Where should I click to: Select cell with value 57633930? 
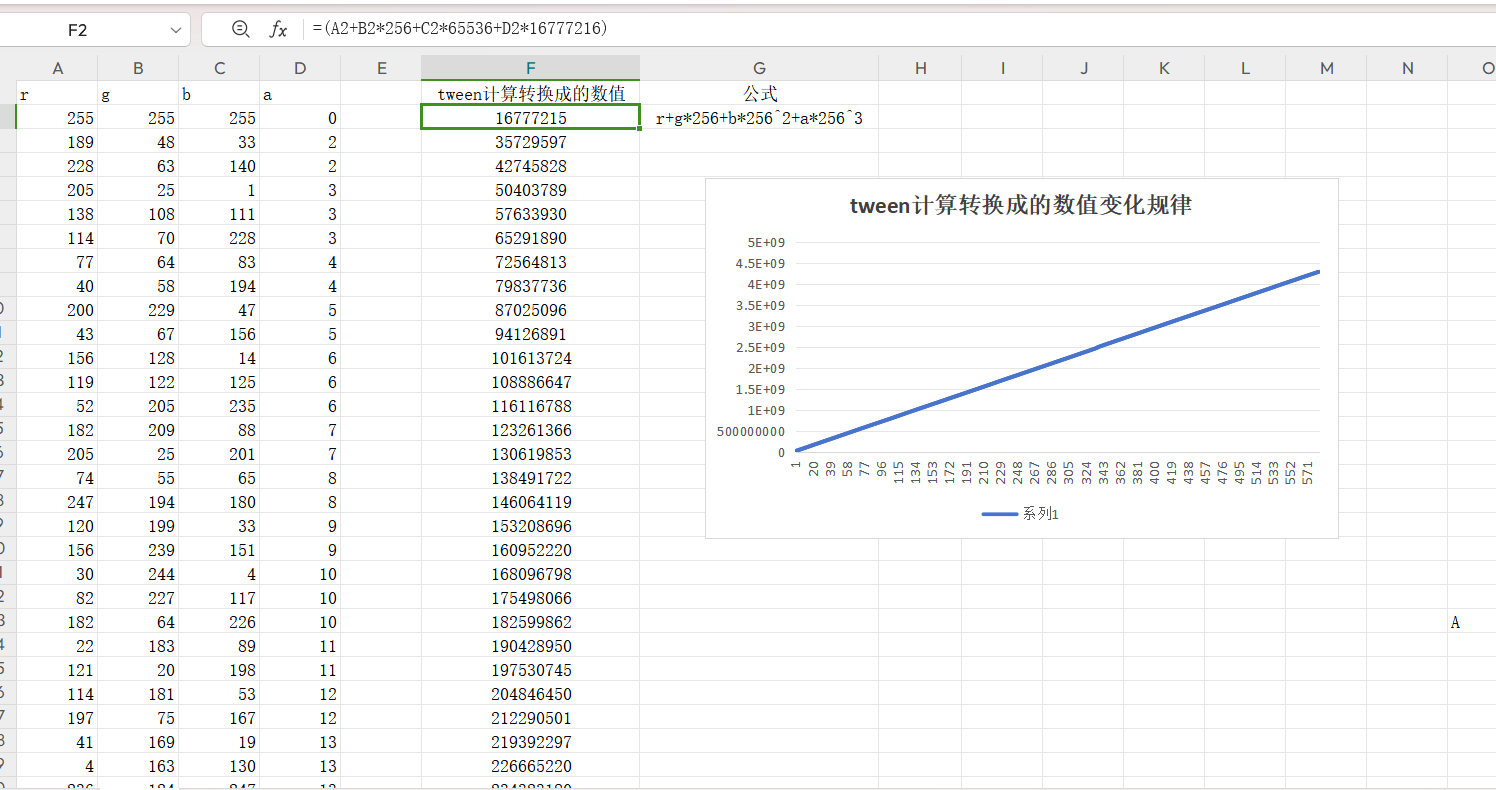coord(531,214)
